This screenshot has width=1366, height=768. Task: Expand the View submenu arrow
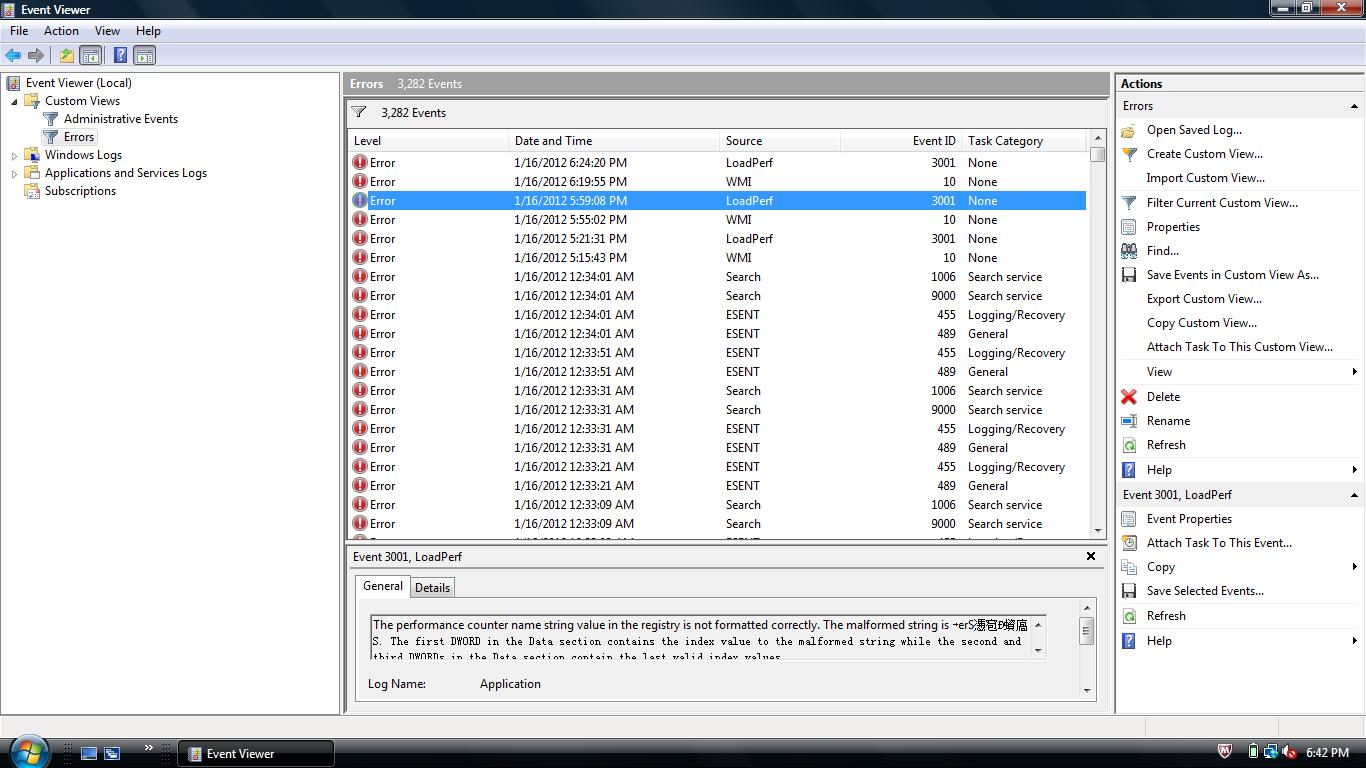[x=1354, y=372]
